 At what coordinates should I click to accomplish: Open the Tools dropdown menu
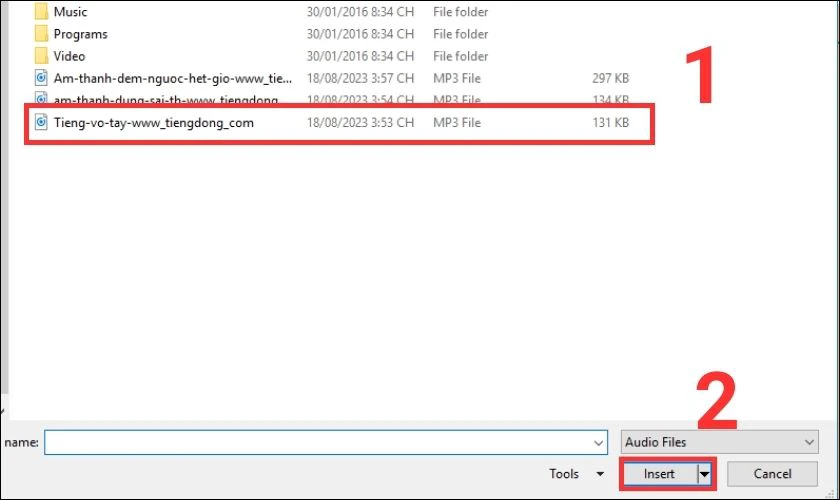[576, 474]
